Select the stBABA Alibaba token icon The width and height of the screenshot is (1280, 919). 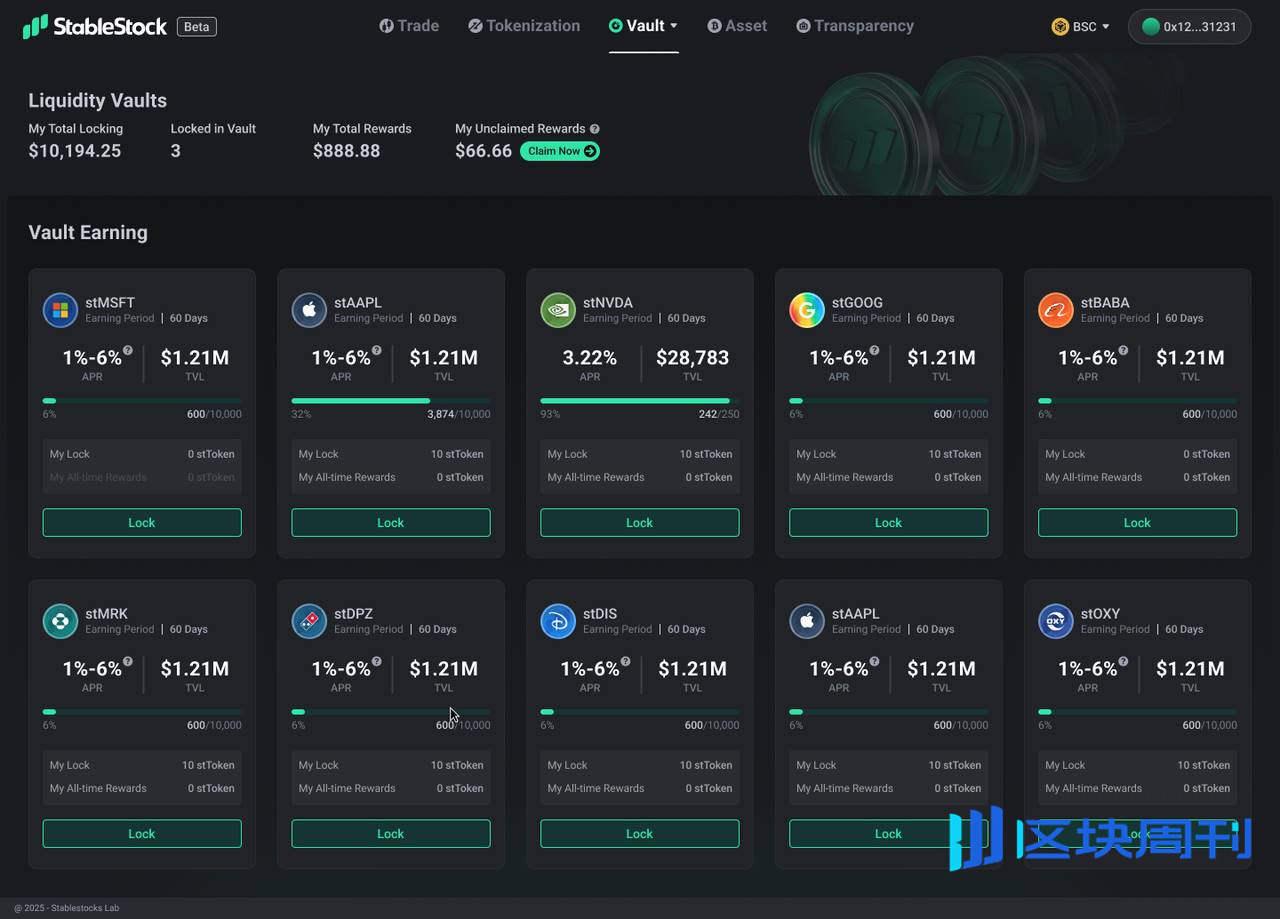click(1056, 310)
